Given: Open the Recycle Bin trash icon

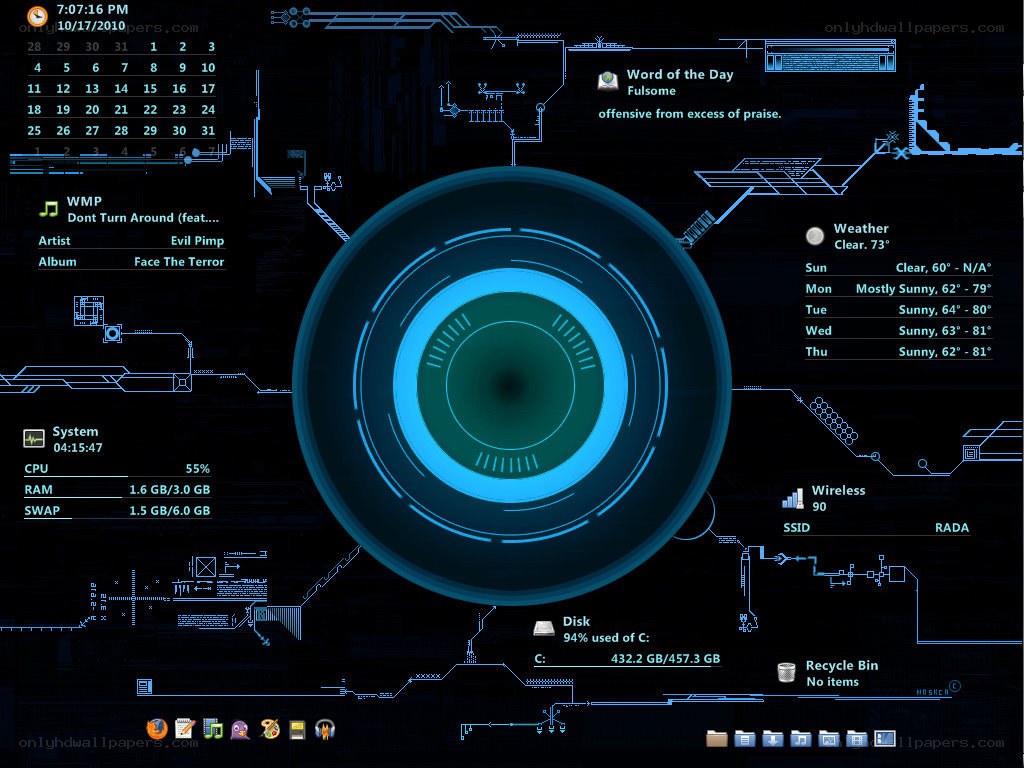Looking at the screenshot, I should pos(787,671).
